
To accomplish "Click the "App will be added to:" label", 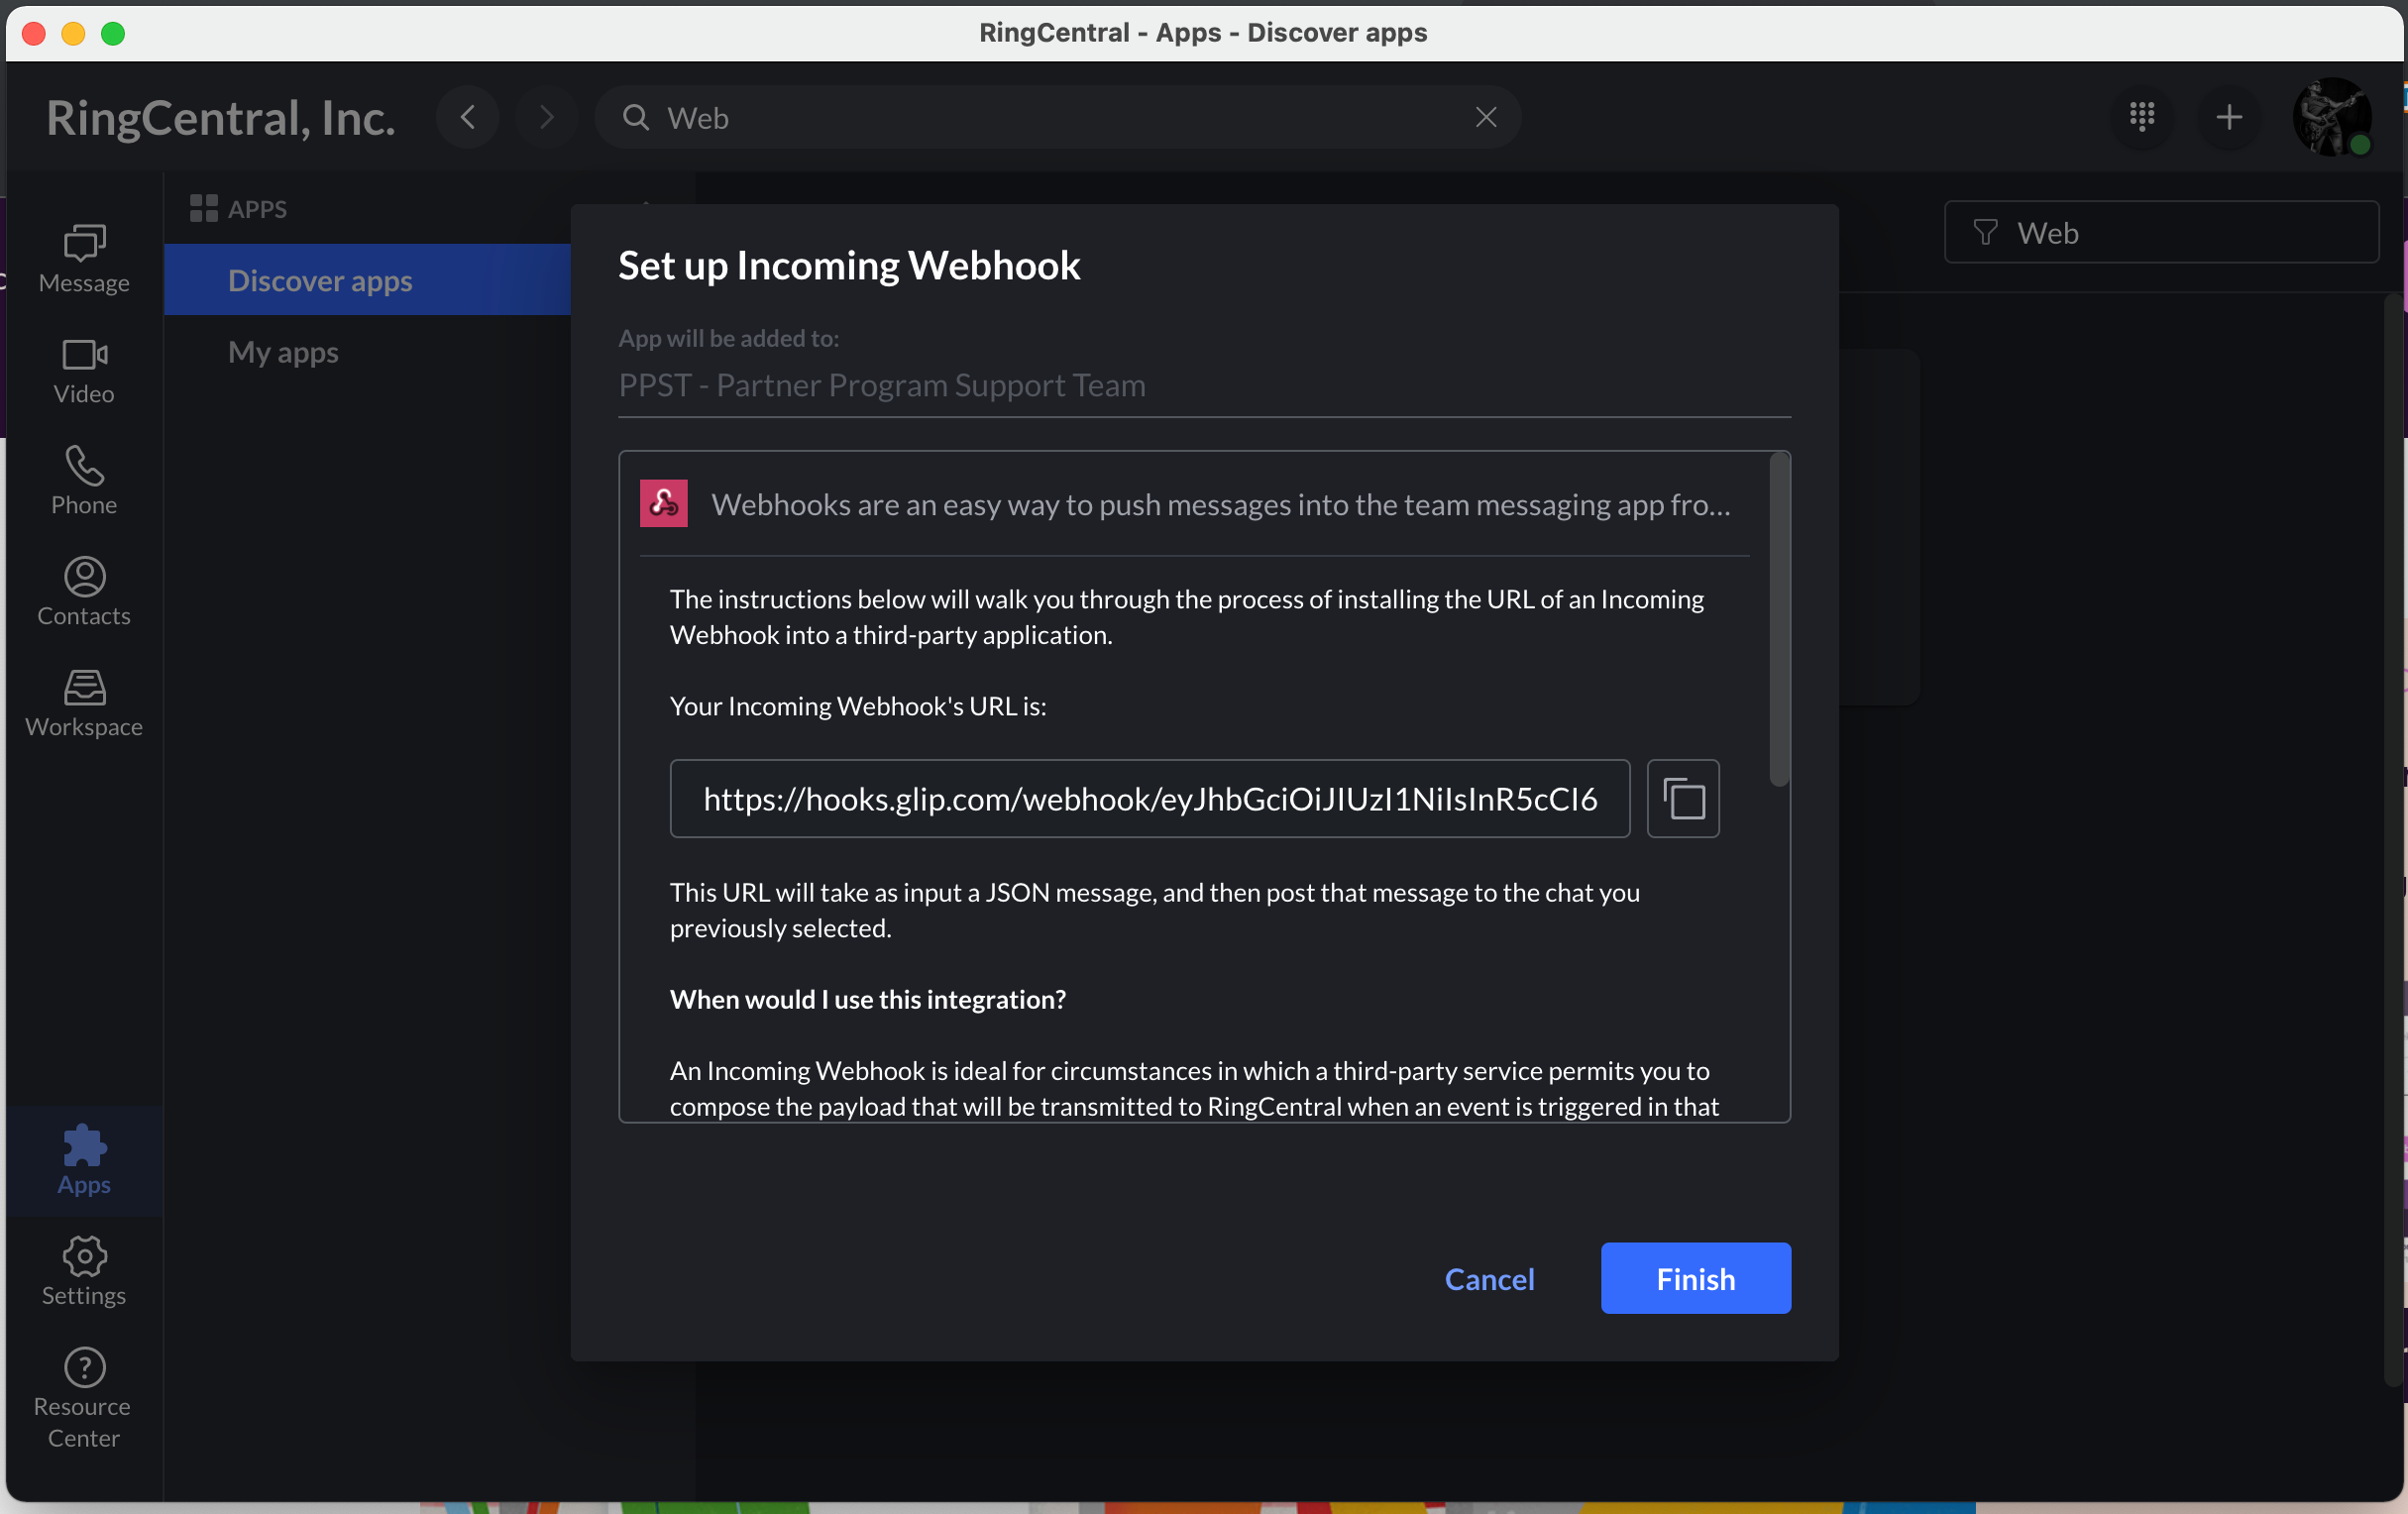I will (728, 338).
